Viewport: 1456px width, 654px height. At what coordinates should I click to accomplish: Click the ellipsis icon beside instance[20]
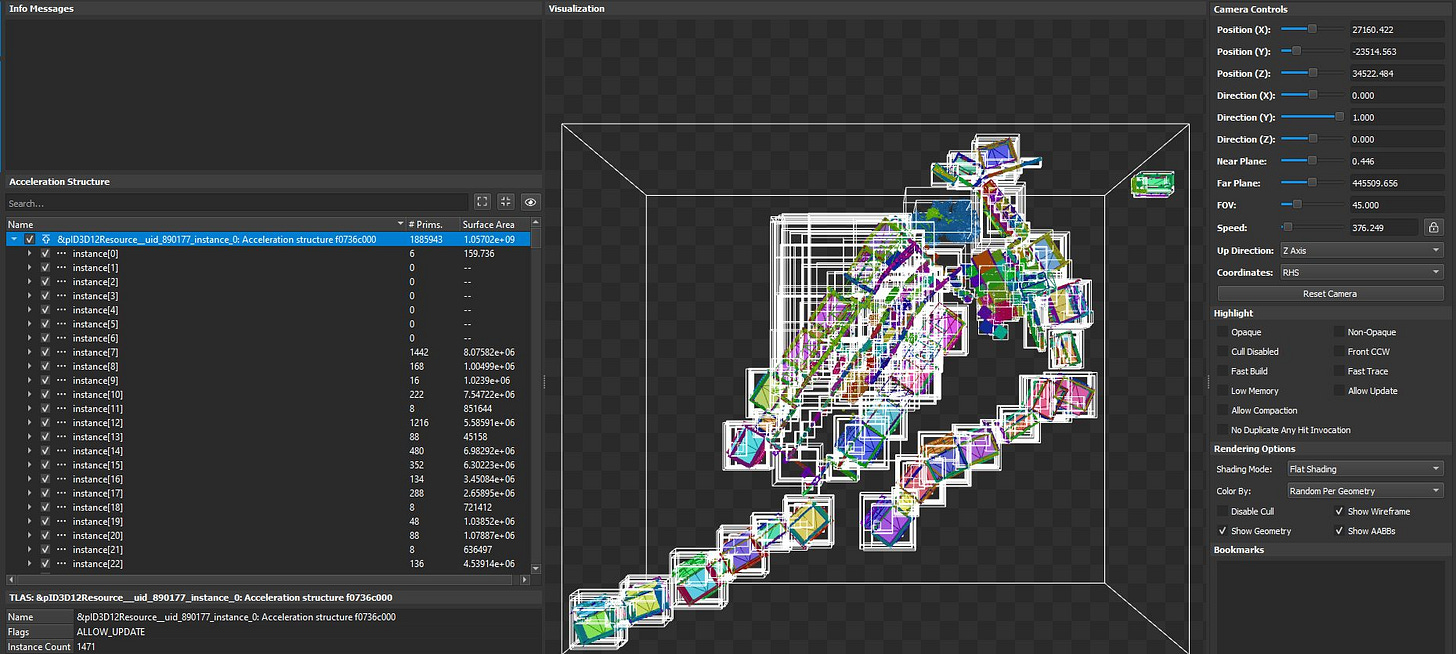(x=61, y=535)
